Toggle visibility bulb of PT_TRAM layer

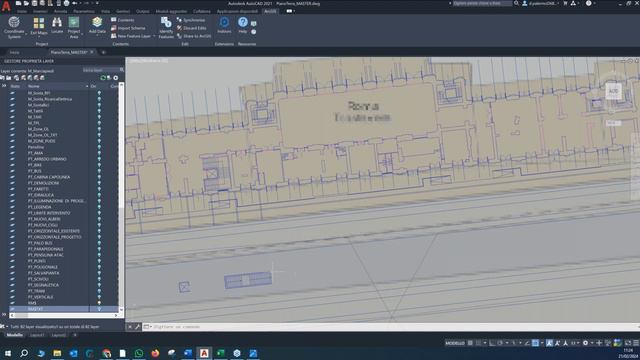click(99, 291)
